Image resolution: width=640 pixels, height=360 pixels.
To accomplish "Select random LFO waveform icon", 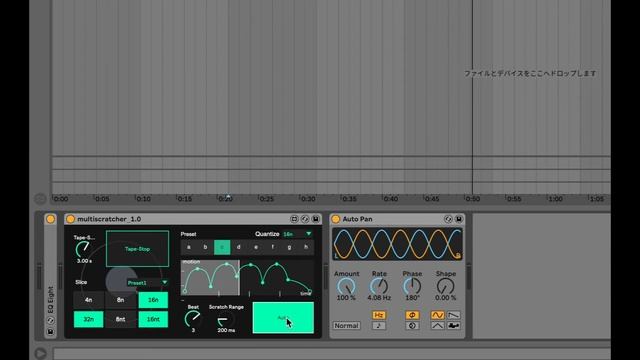I will [x=454, y=326].
